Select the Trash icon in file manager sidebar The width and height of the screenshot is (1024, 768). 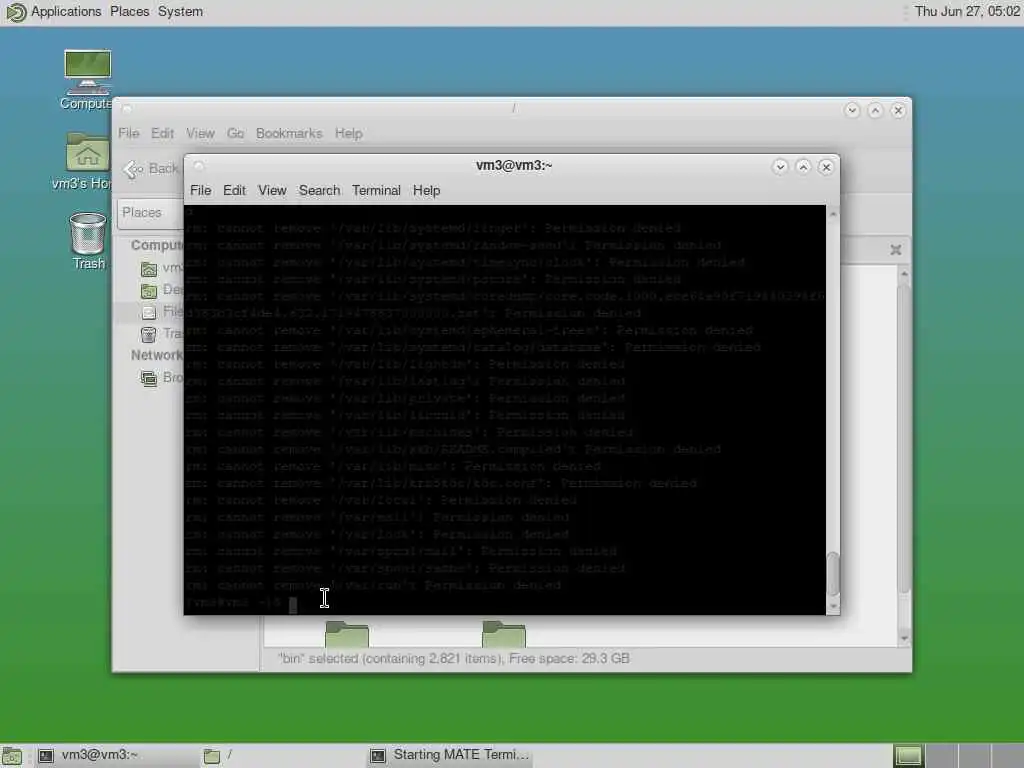pos(149,334)
